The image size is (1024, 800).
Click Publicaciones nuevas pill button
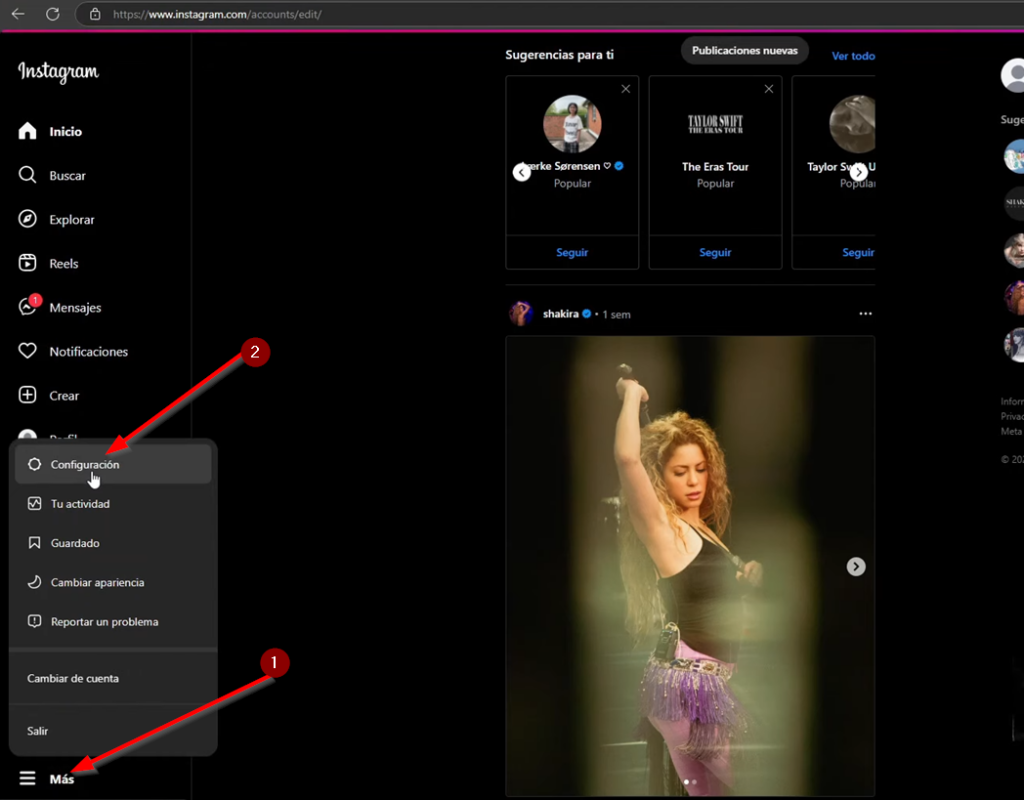click(x=744, y=50)
